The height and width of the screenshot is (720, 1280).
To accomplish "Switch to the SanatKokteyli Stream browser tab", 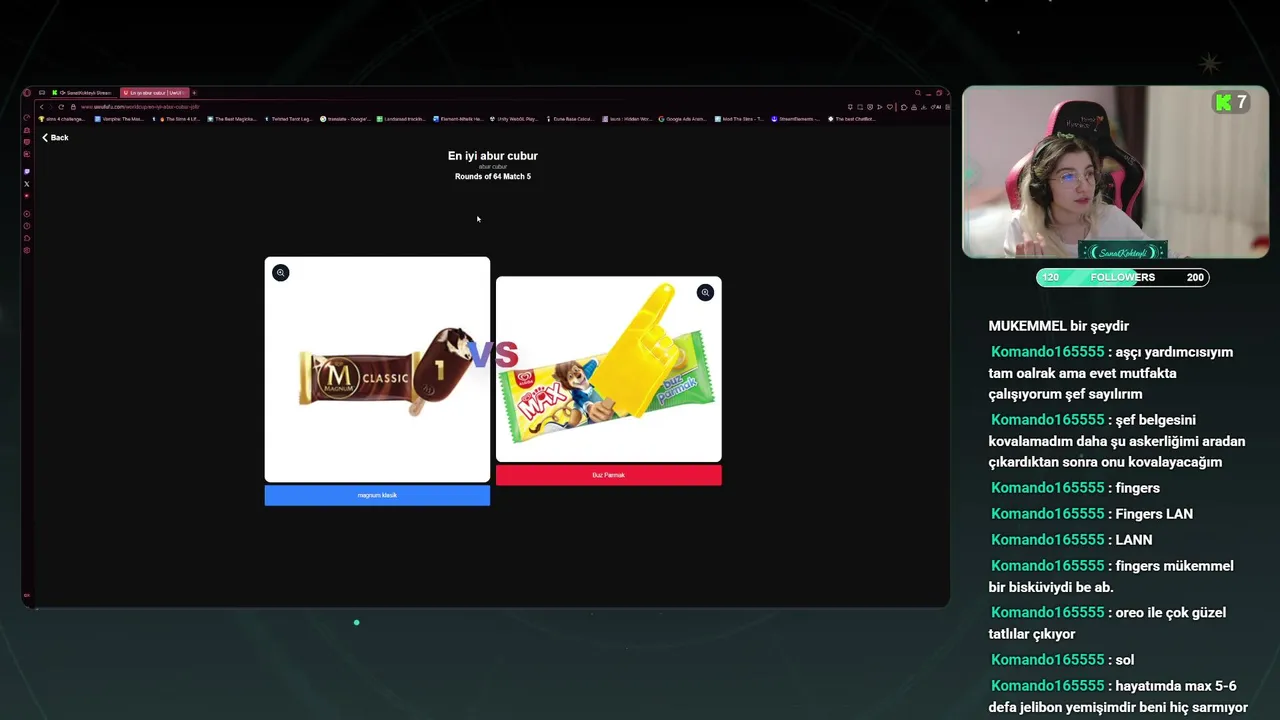I will tap(83, 93).
